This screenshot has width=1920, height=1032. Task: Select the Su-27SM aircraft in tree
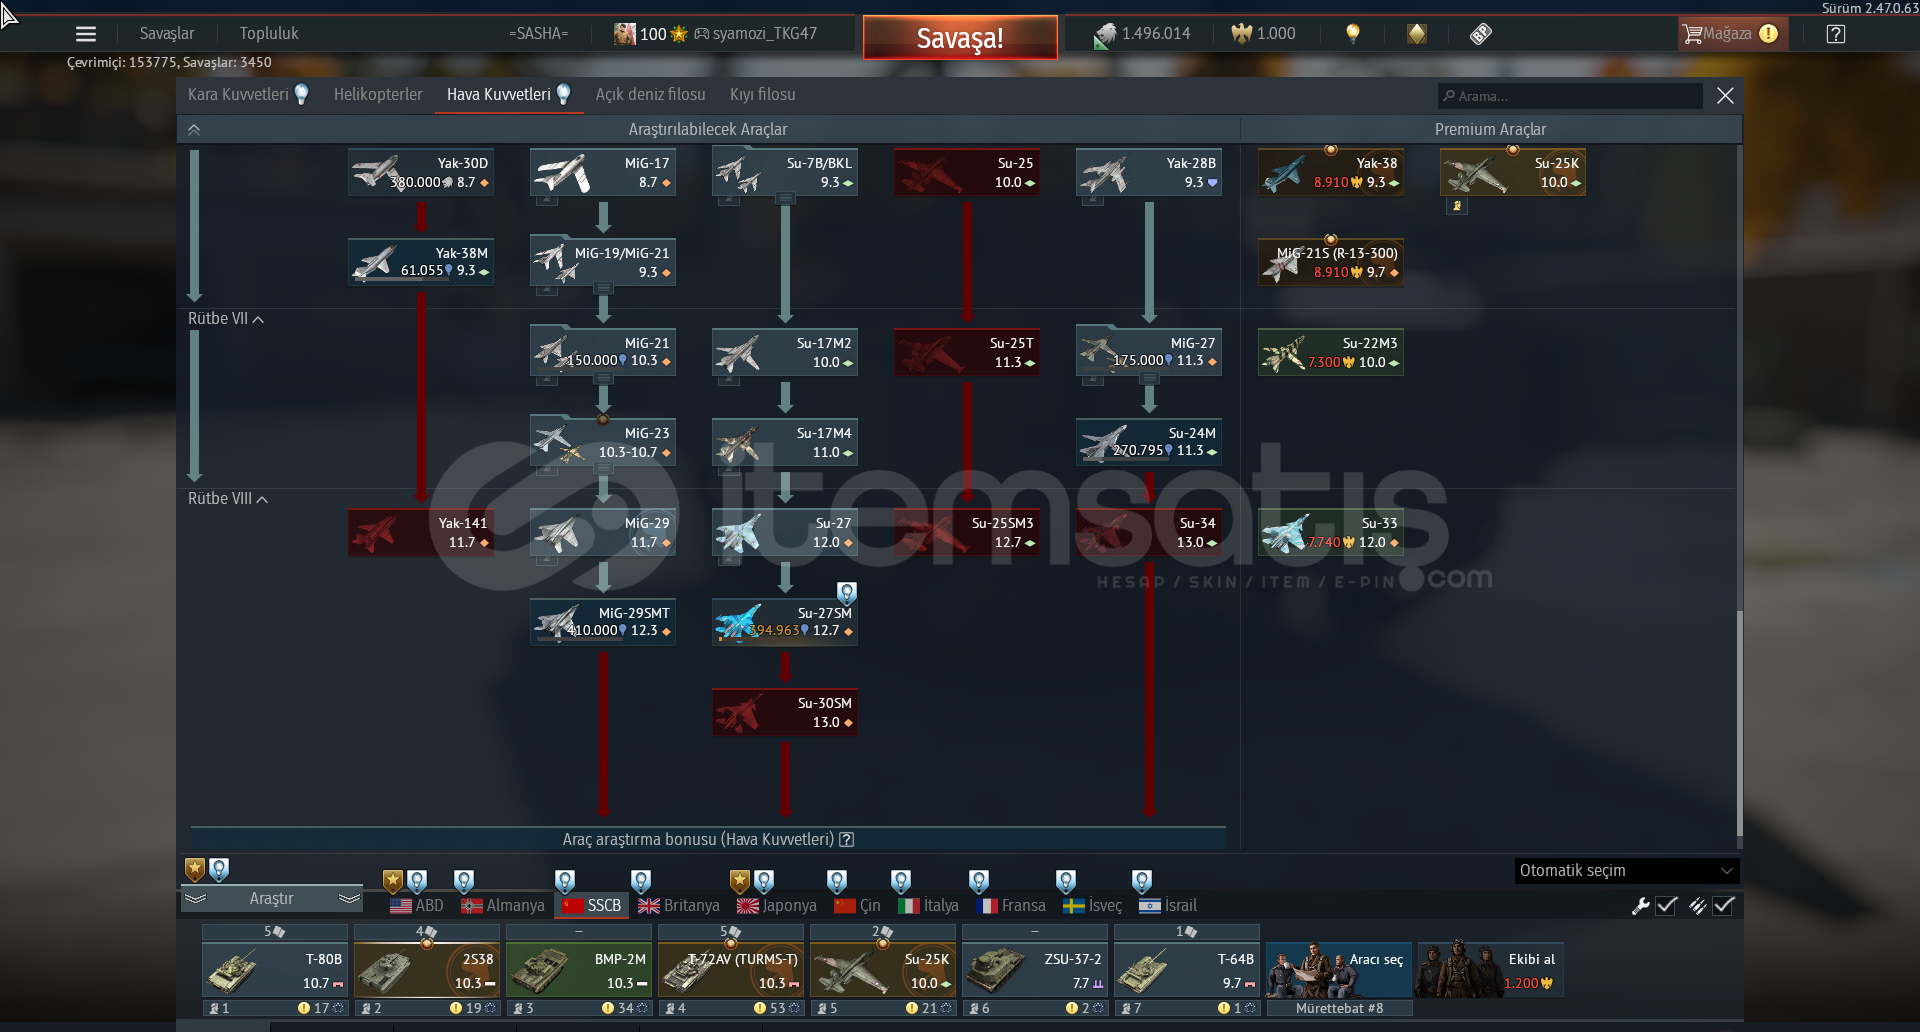(785, 622)
